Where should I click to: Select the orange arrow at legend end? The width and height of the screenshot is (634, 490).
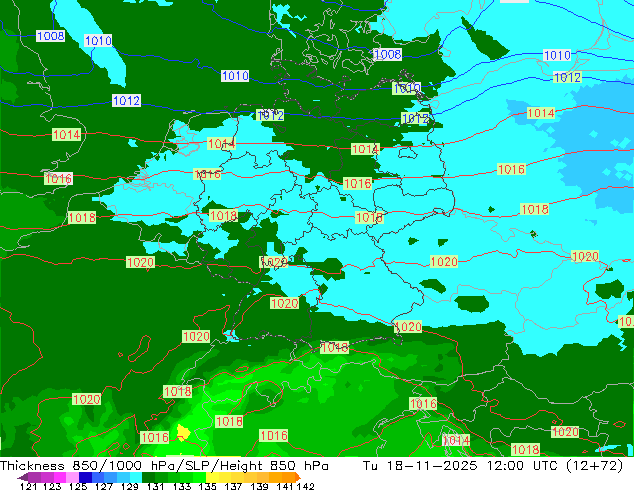tap(297, 477)
